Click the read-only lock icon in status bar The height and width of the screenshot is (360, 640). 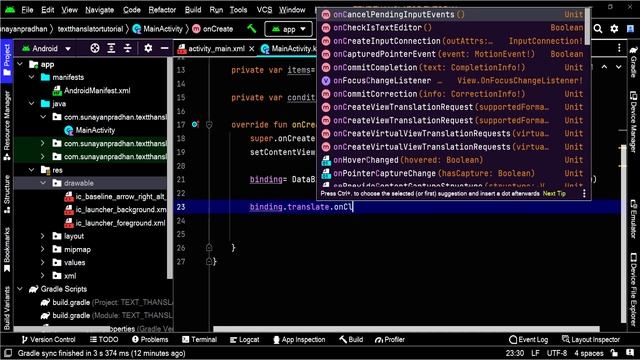[x=614, y=353]
